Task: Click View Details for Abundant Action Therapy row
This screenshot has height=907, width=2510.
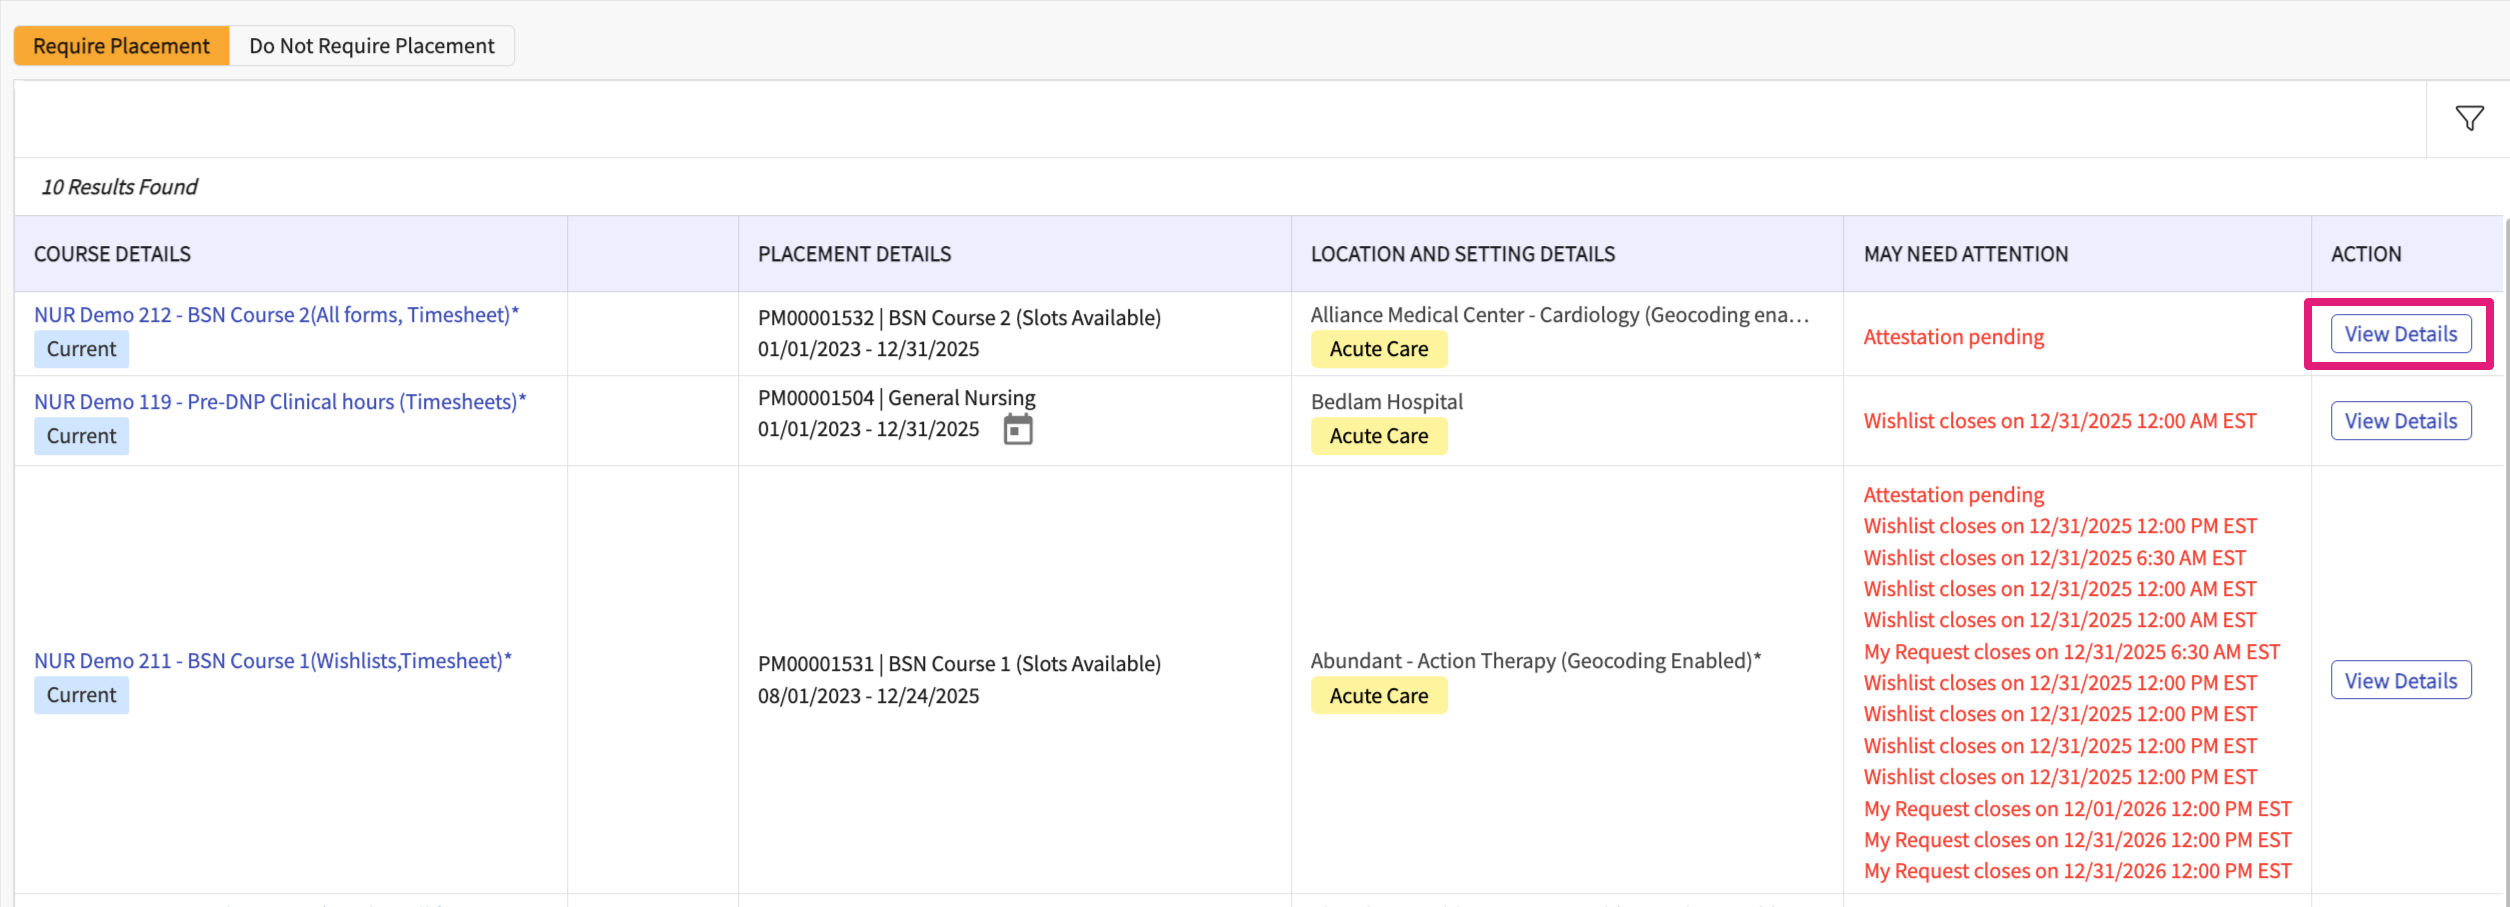Action: [2400, 681]
